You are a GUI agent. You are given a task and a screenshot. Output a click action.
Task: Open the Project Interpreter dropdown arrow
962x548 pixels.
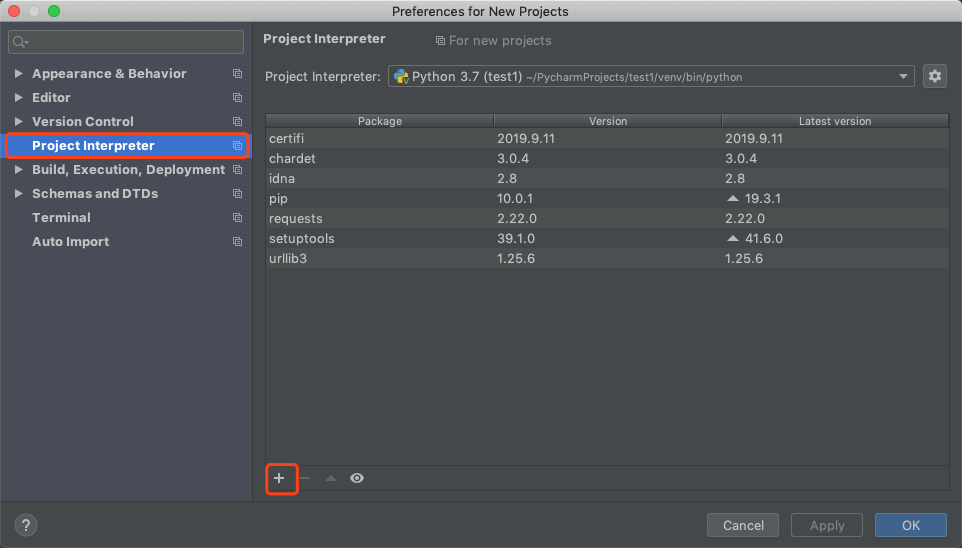903,77
